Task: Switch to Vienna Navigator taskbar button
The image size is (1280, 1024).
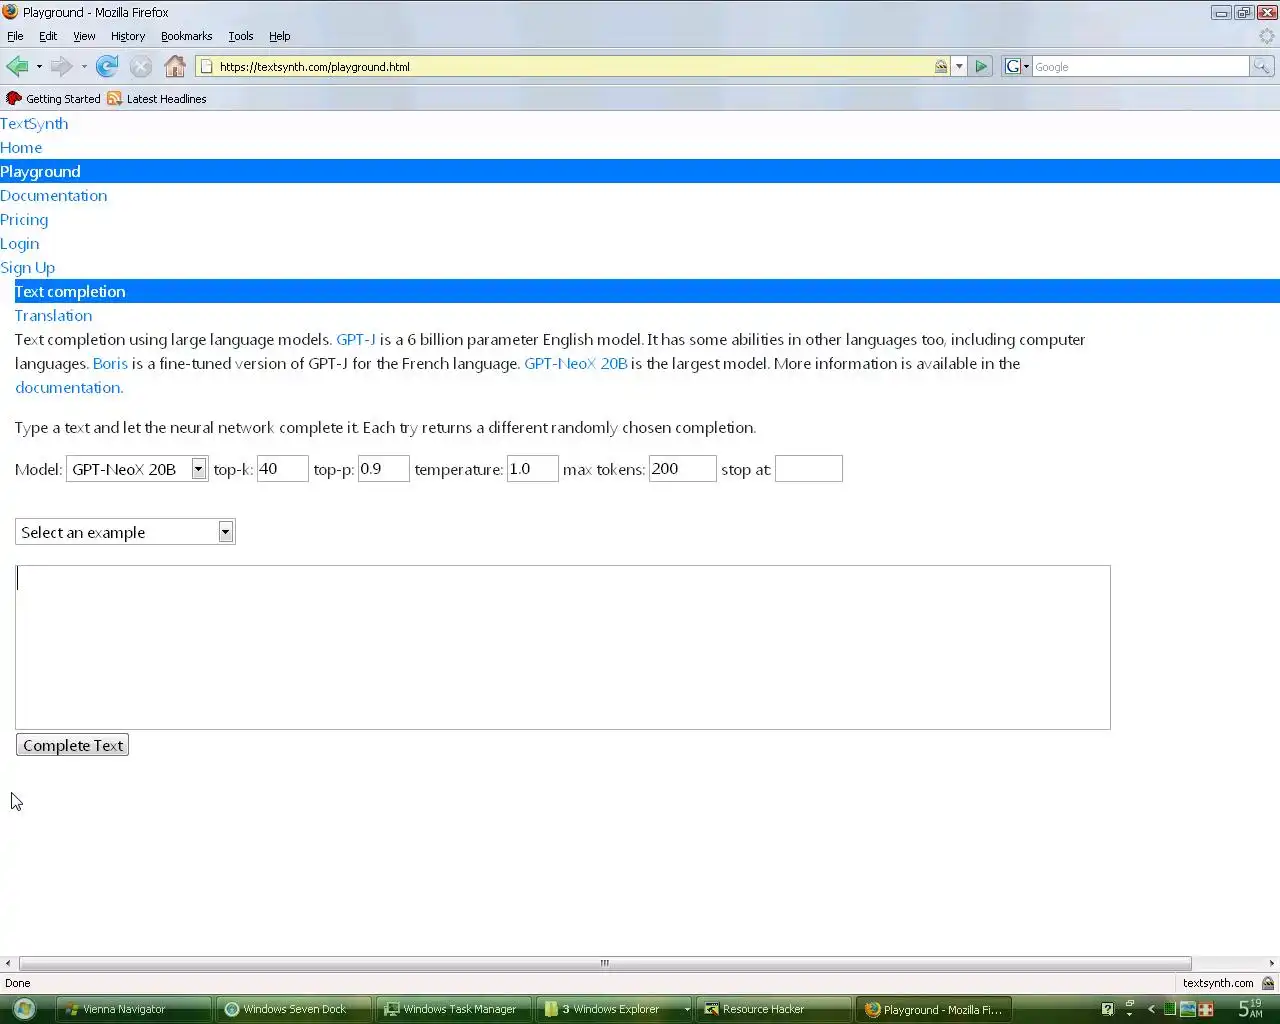Action: pyautogui.click(x=133, y=1009)
